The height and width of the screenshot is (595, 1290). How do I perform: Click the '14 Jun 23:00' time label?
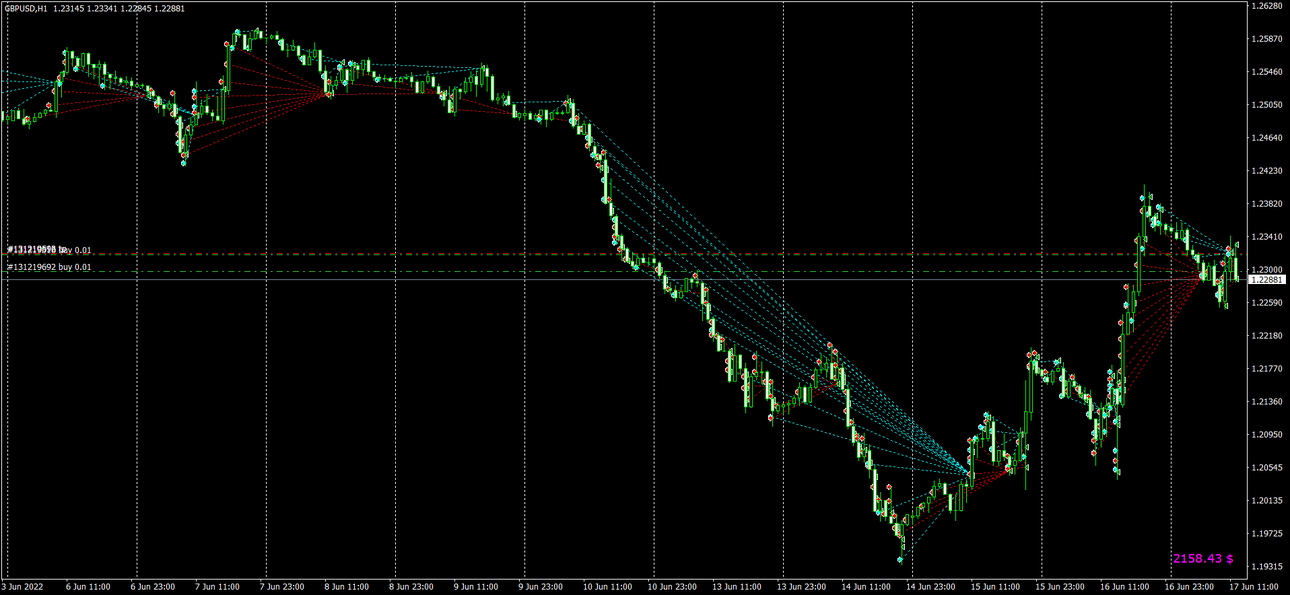[x=930, y=587]
